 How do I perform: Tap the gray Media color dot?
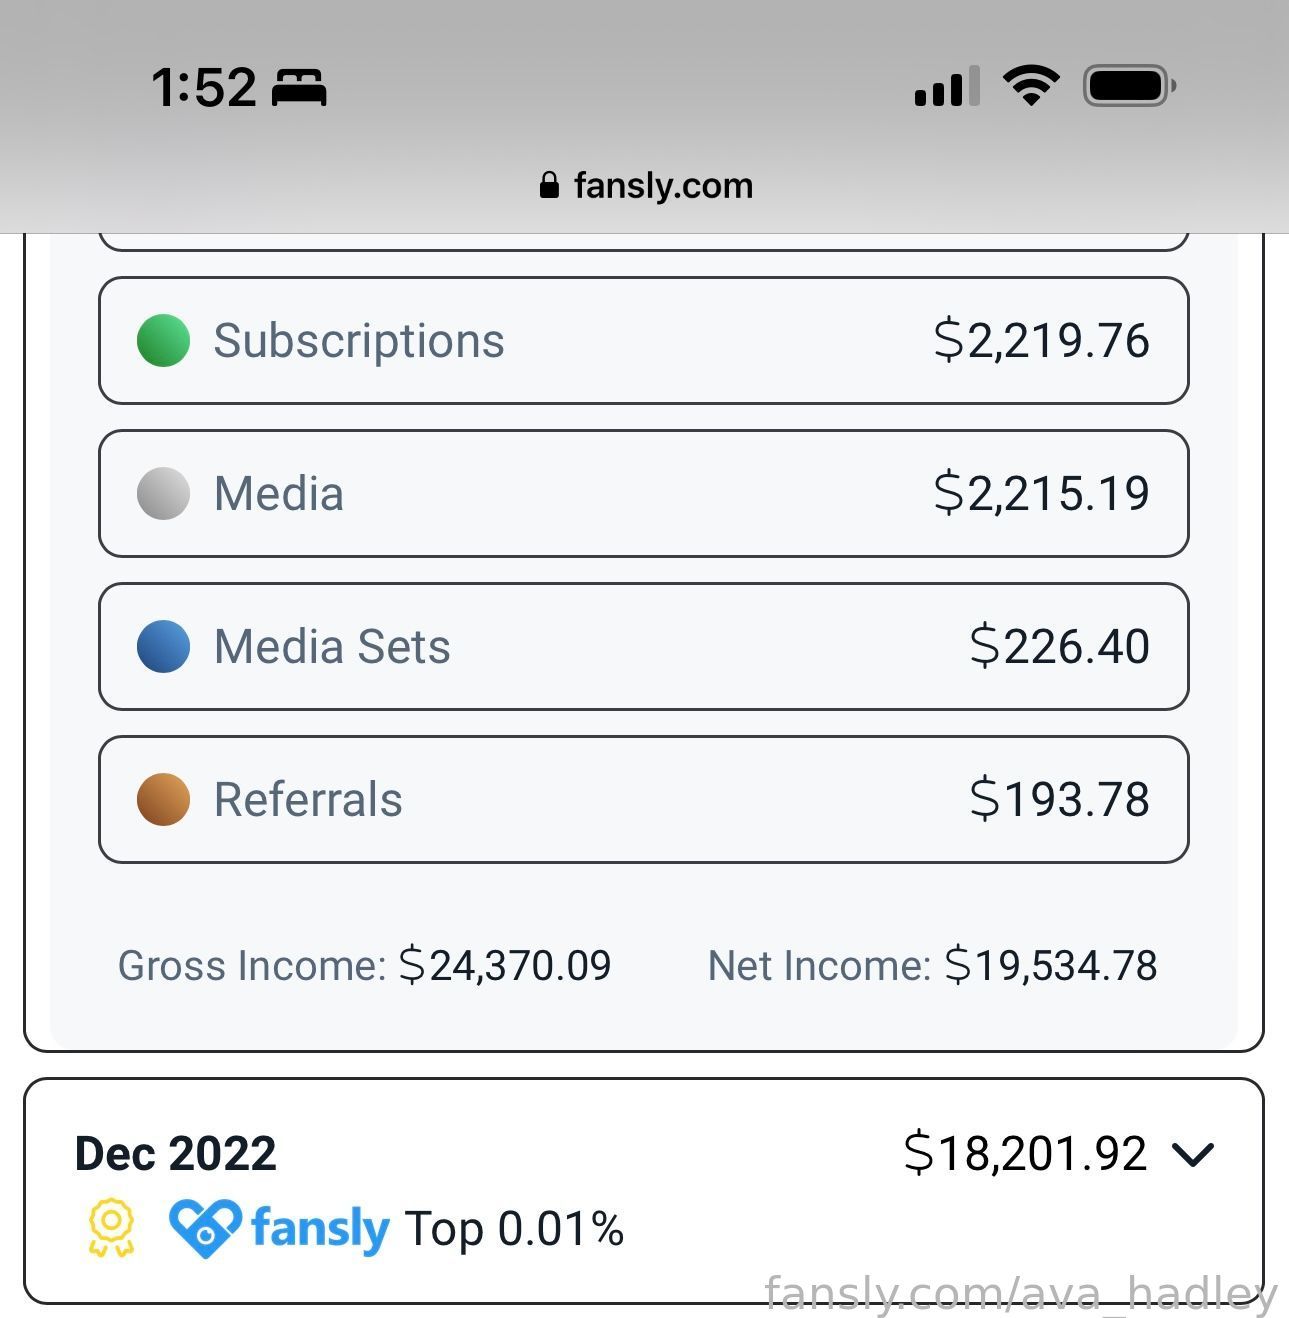click(163, 493)
